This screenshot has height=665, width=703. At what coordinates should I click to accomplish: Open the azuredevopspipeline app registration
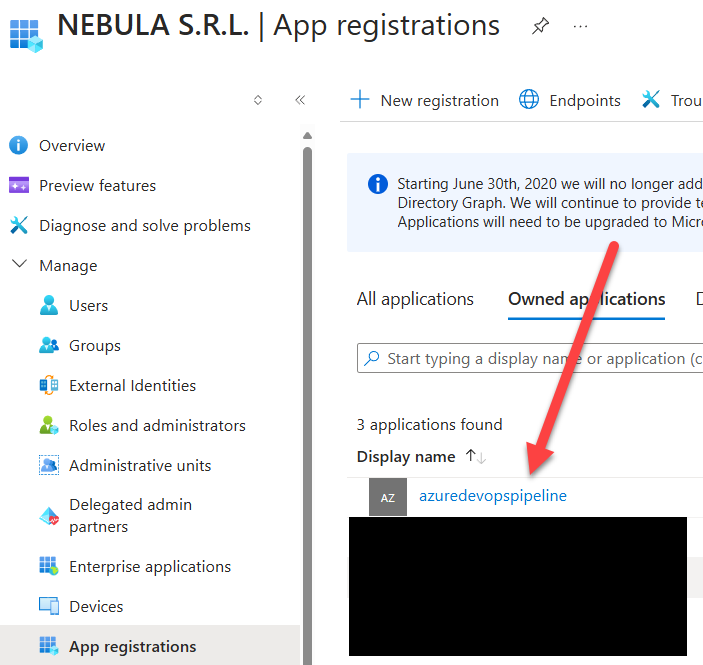coord(493,496)
